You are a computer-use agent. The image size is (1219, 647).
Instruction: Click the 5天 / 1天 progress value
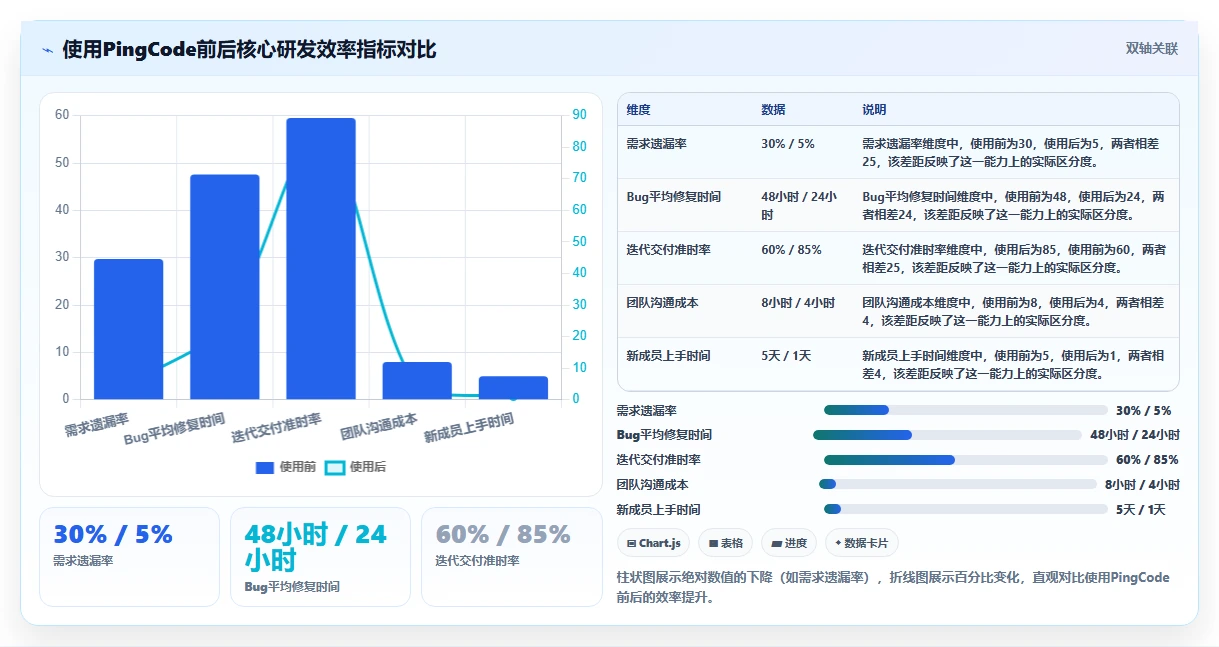pyautogui.click(x=1141, y=510)
